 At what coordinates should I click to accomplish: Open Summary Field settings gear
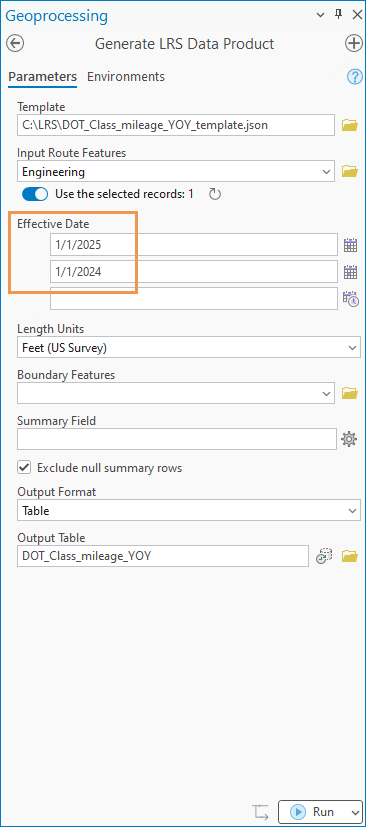tap(349, 439)
